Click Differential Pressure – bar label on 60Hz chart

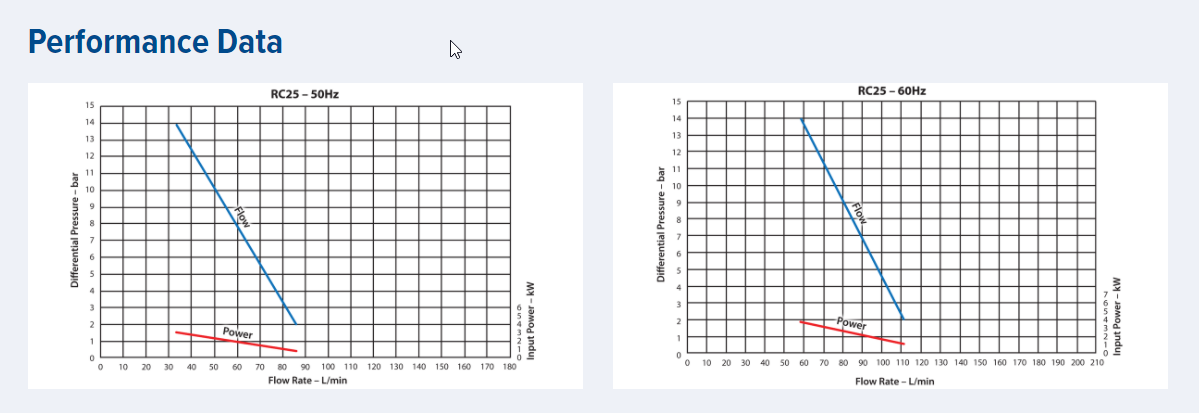tap(661, 226)
